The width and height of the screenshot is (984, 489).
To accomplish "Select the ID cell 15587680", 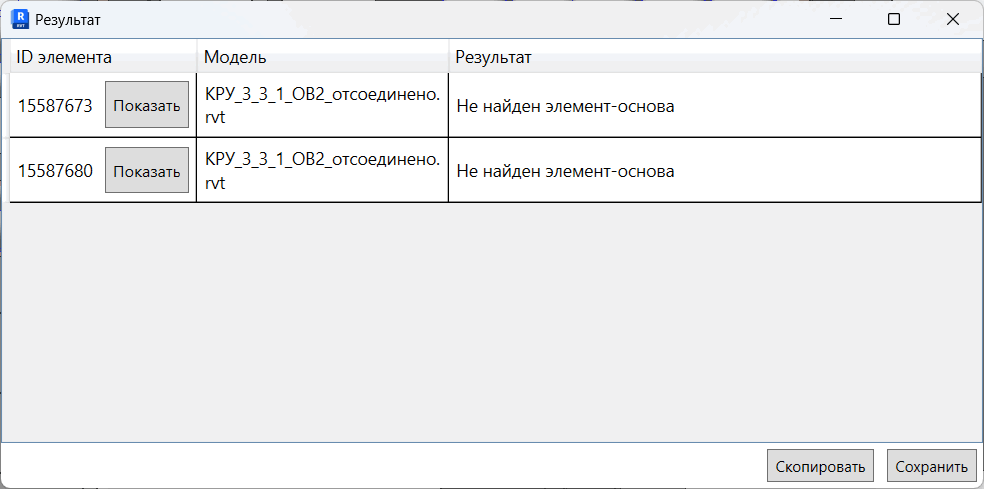I will tap(55, 171).
